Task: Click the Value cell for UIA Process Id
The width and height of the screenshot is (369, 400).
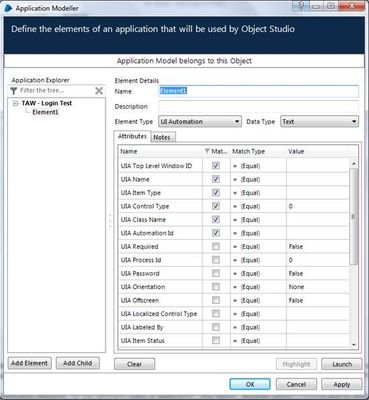Action: click(x=318, y=260)
